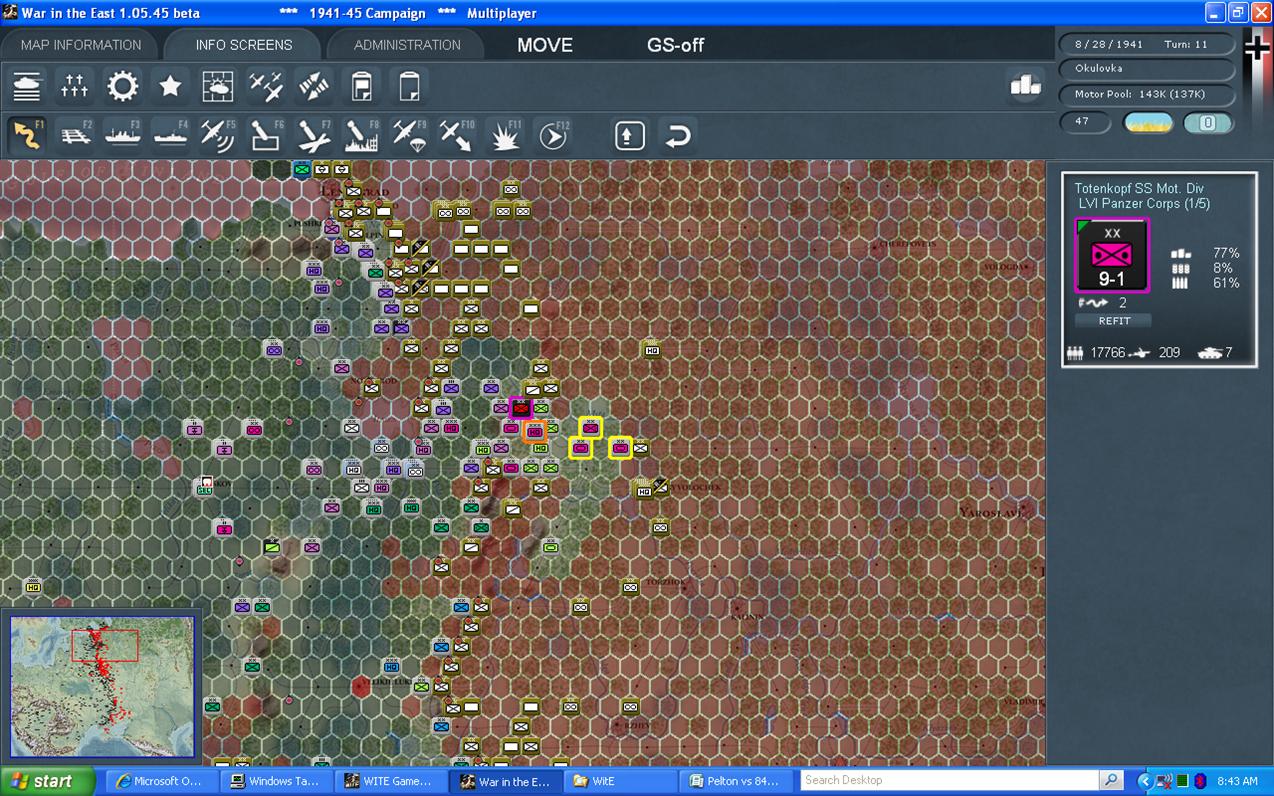Click the star icon in top toolbar

click(171, 86)
